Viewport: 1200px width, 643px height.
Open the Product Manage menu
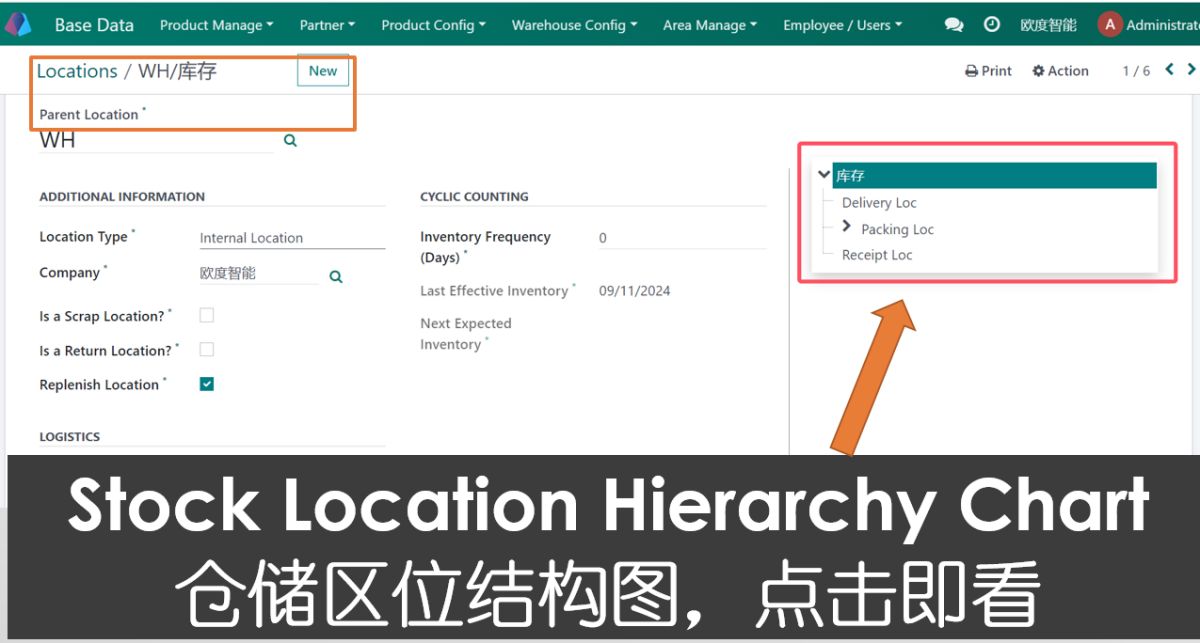216,25
